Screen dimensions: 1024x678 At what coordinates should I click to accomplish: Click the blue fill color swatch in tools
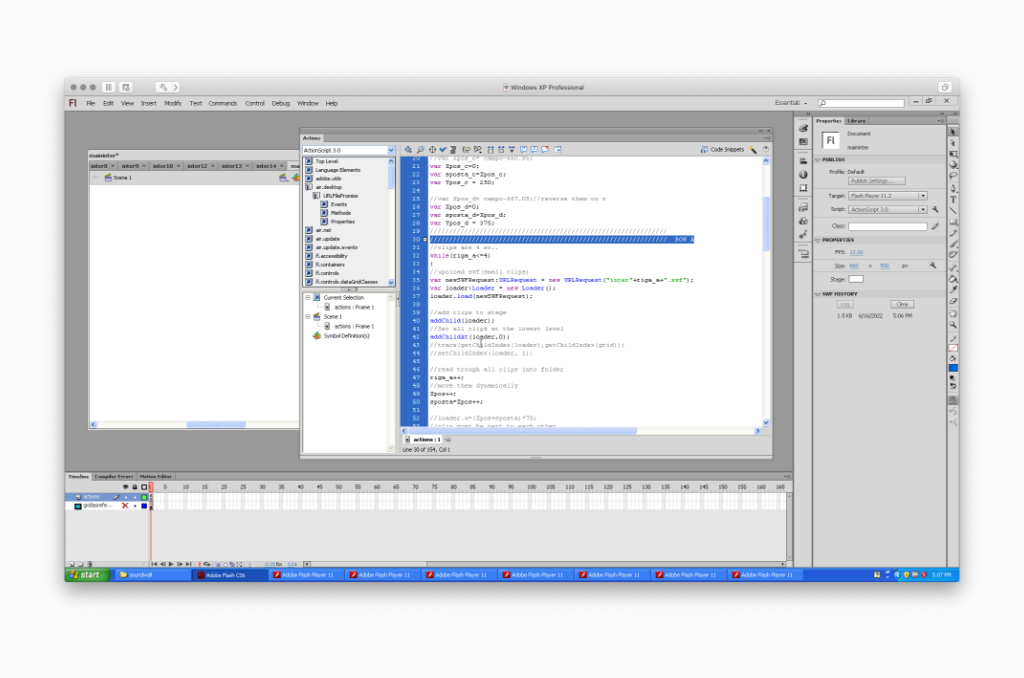(x=953, y=368)
